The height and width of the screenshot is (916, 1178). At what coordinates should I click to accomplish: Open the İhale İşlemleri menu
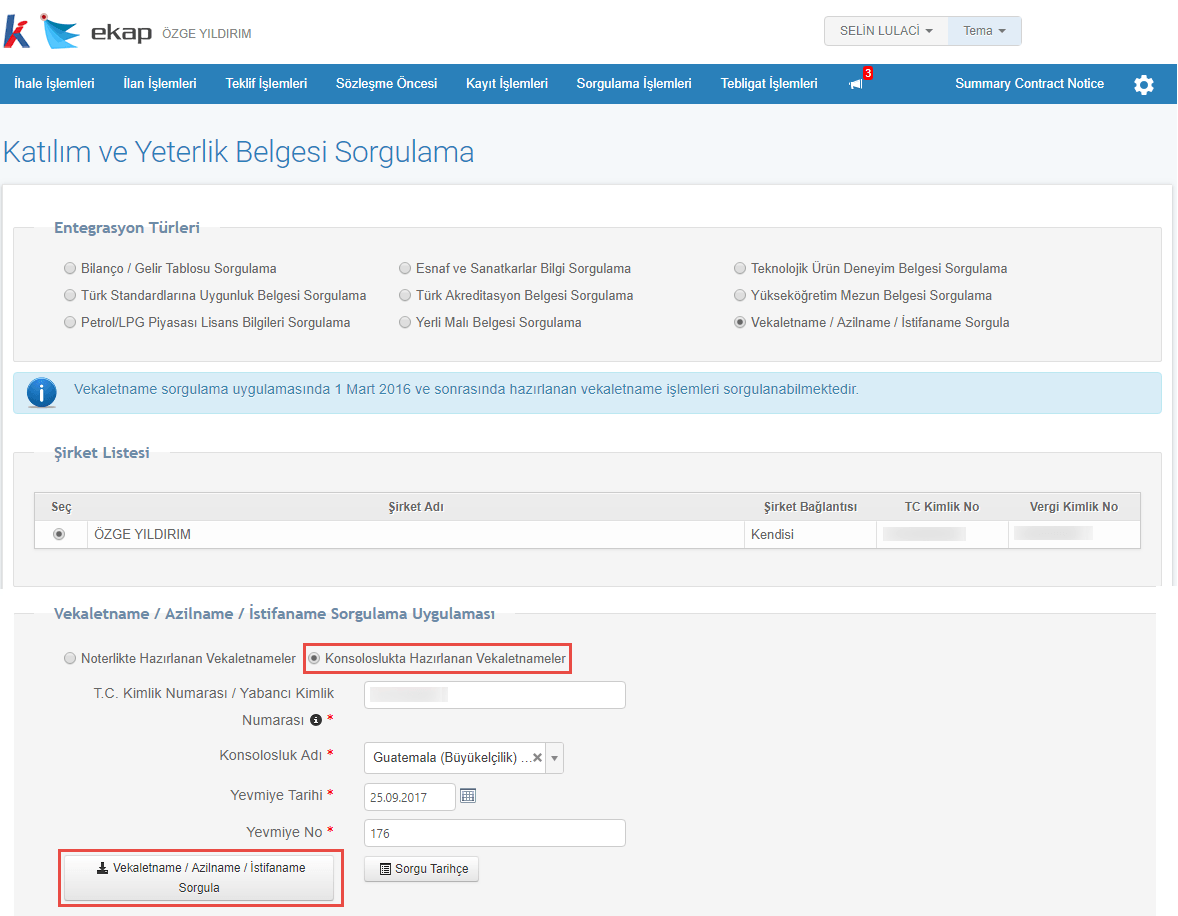pos(54,84)
